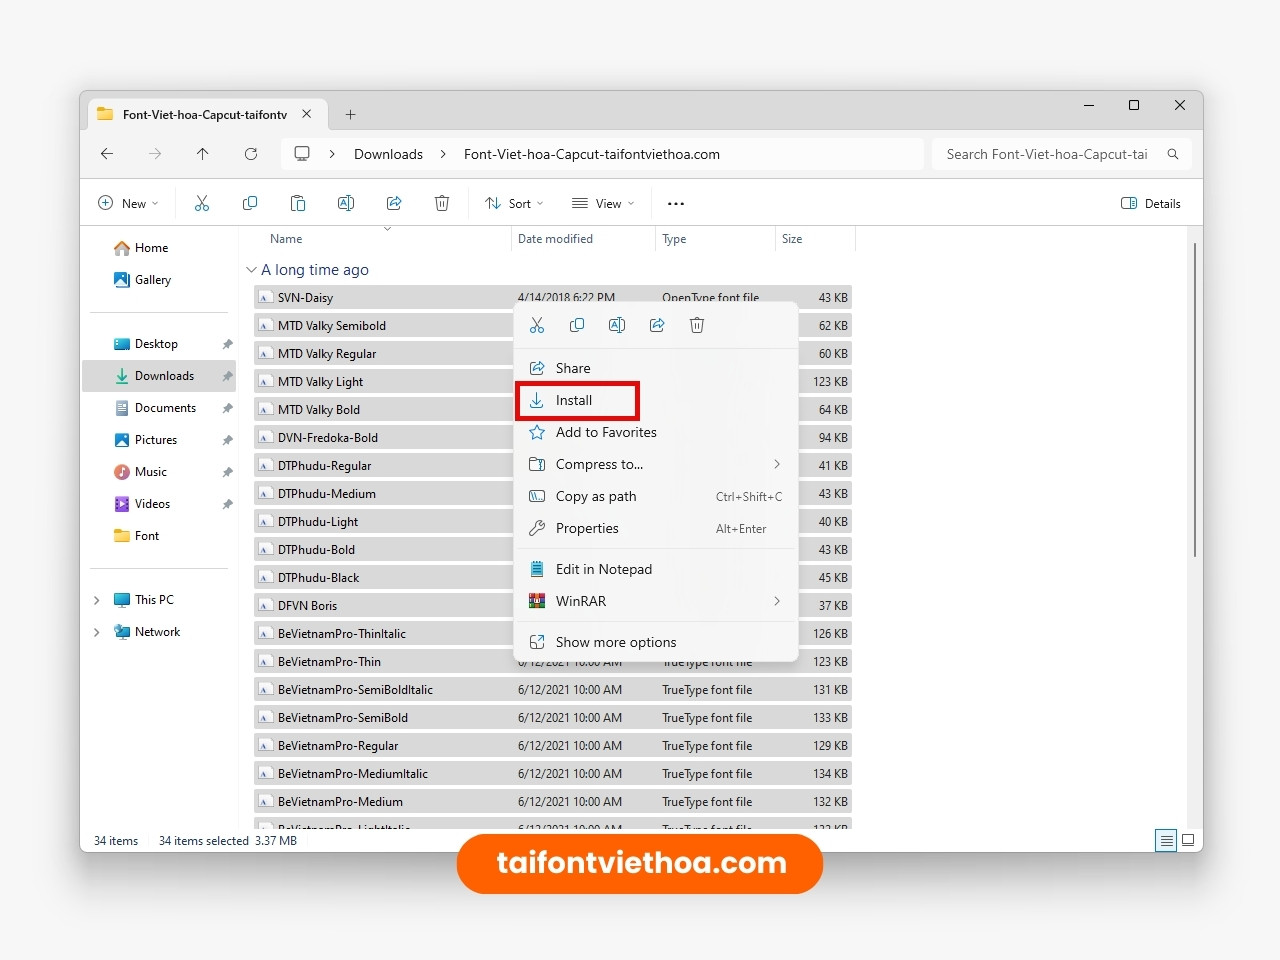1280x960 pixels.
Task: Click the Font-Viet-hoa-Capcut-taifontviethoa.com breadcrumb
Action: click(x=592, y=154)
